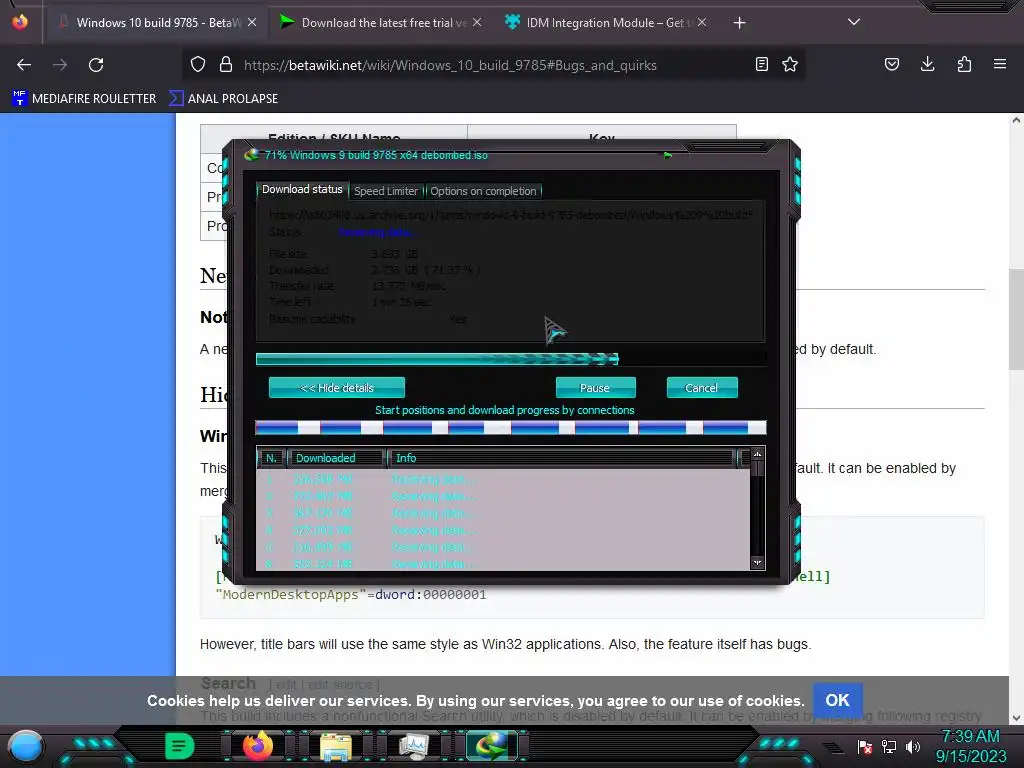List all tabs dropdown arrow
1024x768 pixels.
[x=854, y=22]
